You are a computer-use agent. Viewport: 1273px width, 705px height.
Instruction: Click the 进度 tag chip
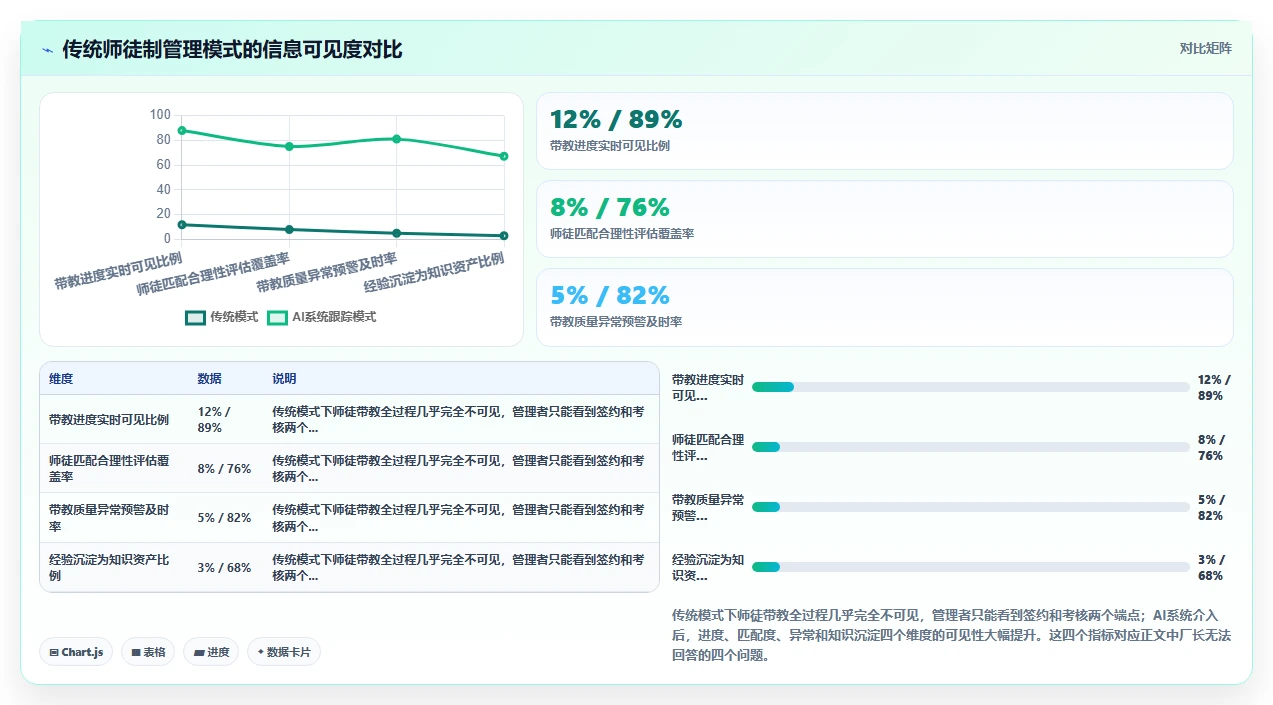[211, 652]
